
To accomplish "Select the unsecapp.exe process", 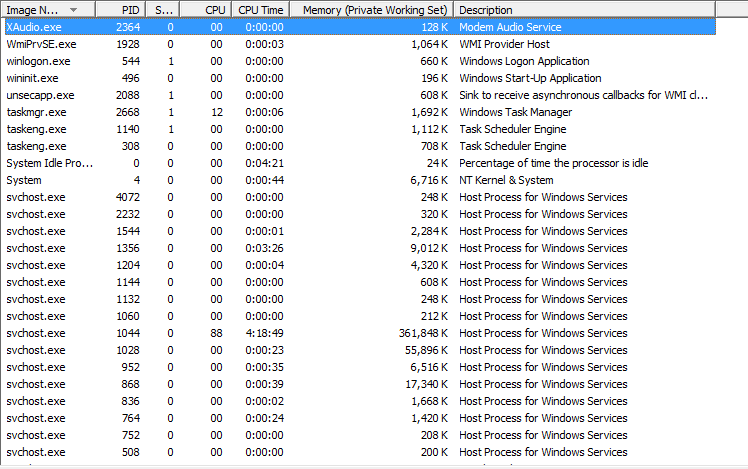I will tap(40, 95).
